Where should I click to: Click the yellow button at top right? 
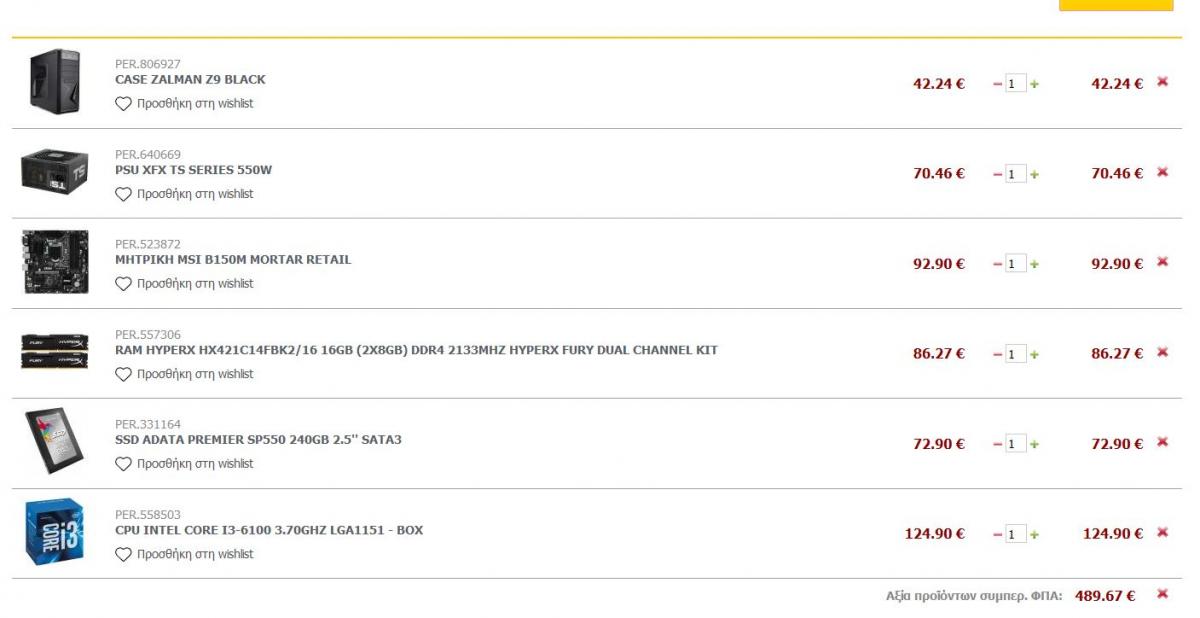[1116, 5]
